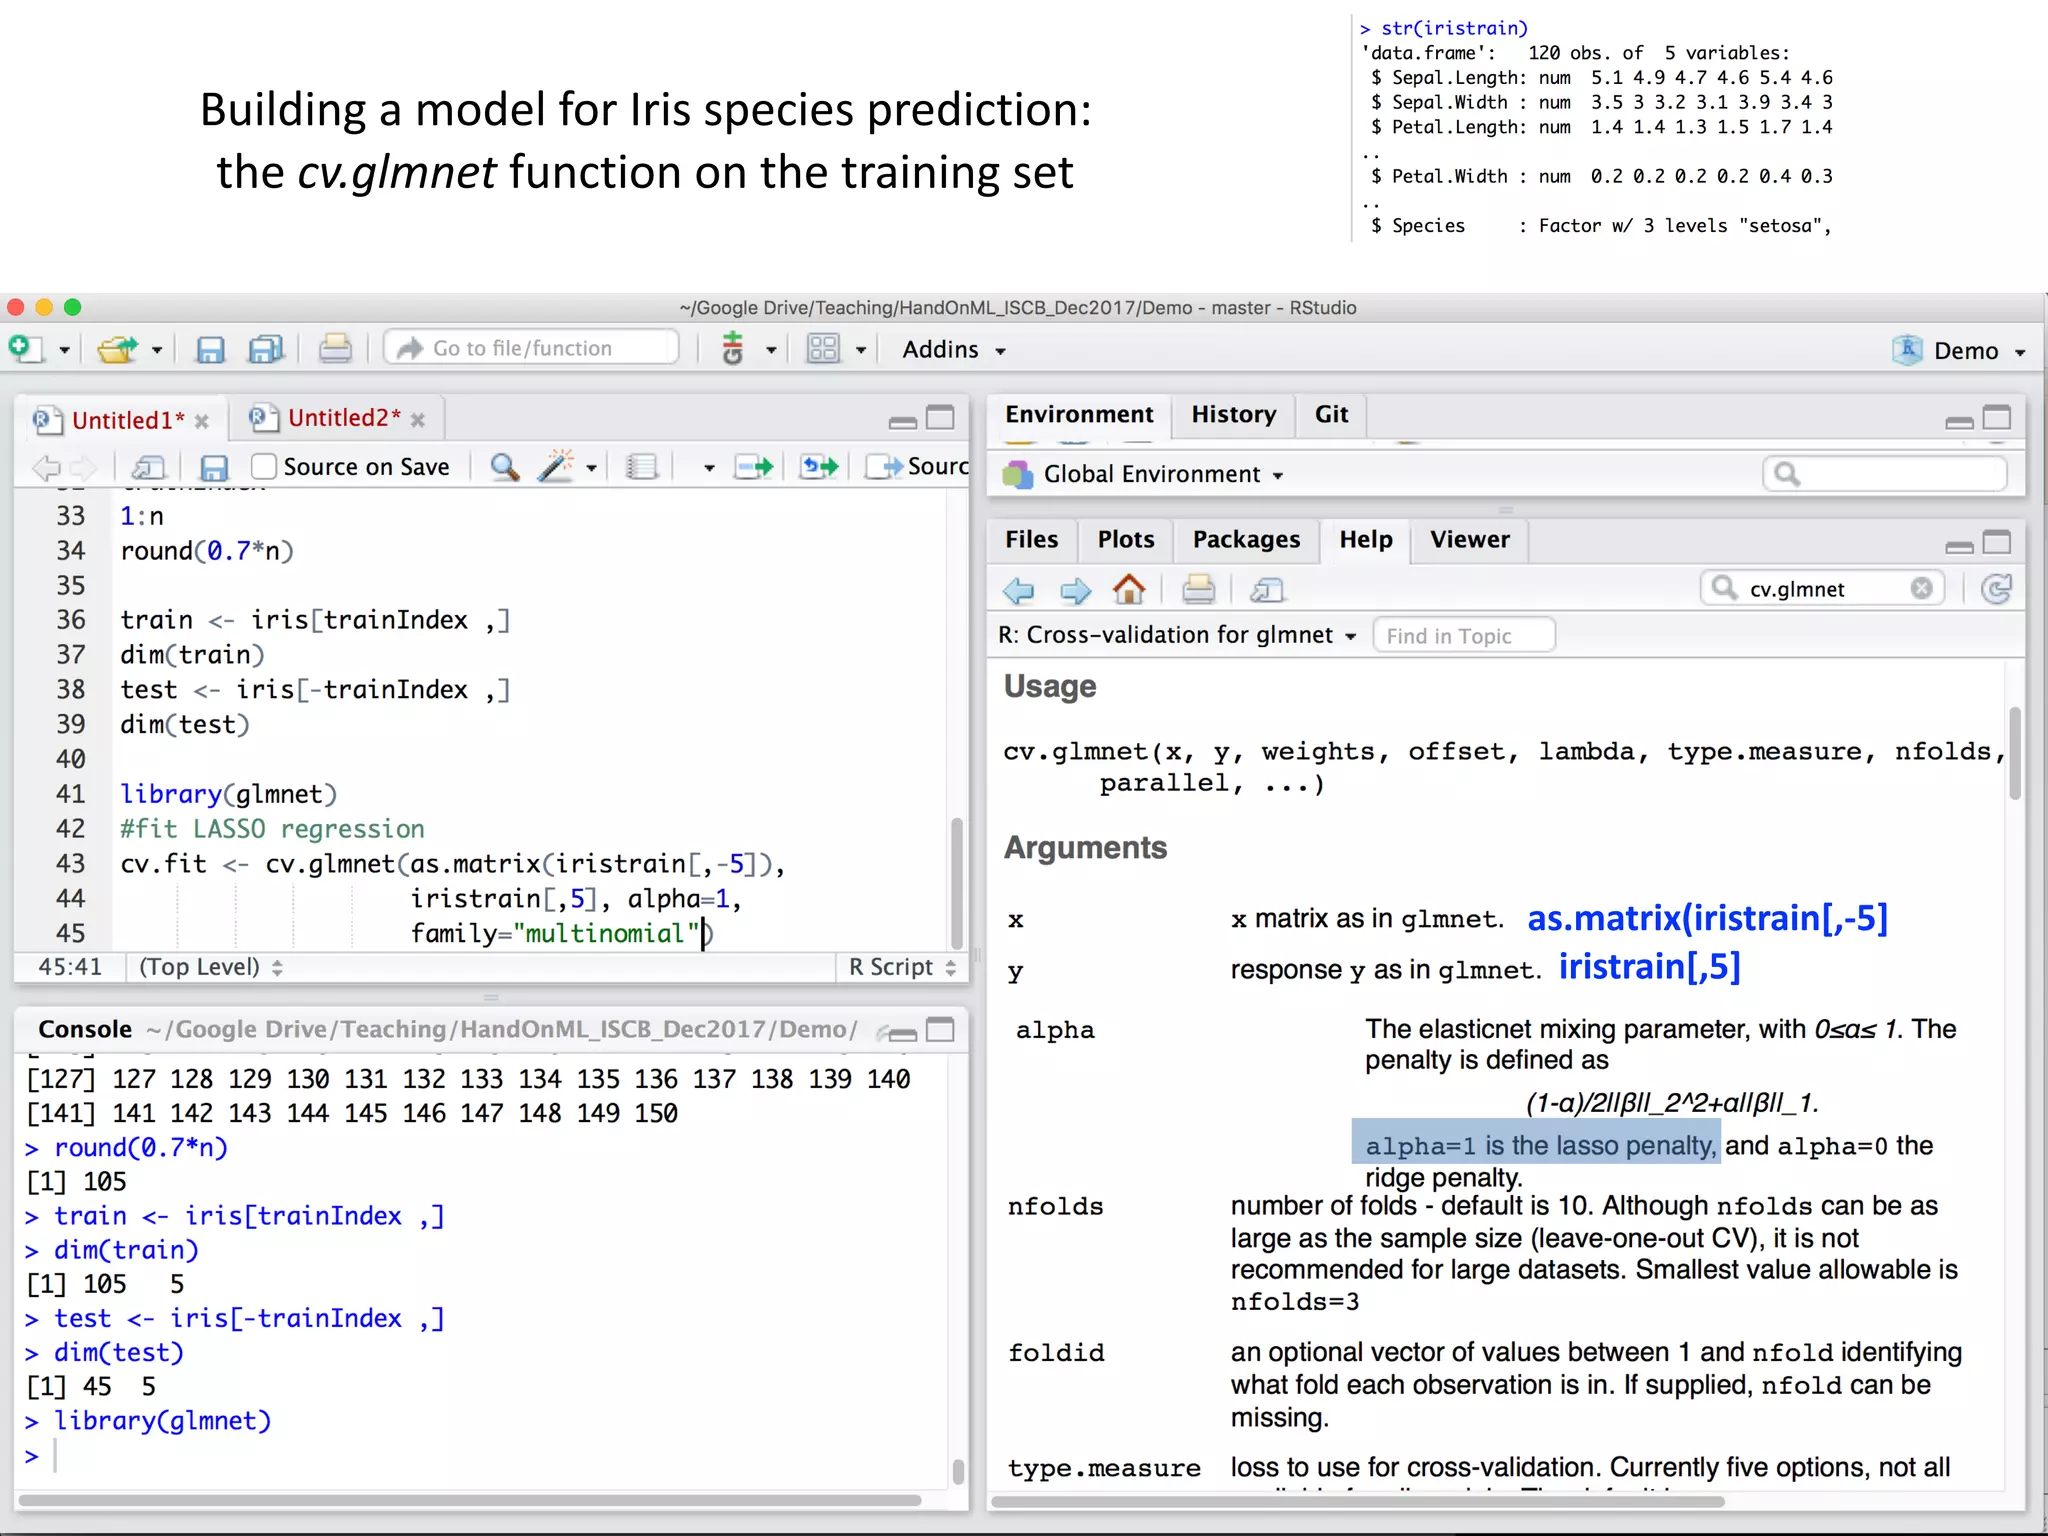Show editor in new window icon
This screenshot has width=2048, height=1536.
[x=148, y=467]
